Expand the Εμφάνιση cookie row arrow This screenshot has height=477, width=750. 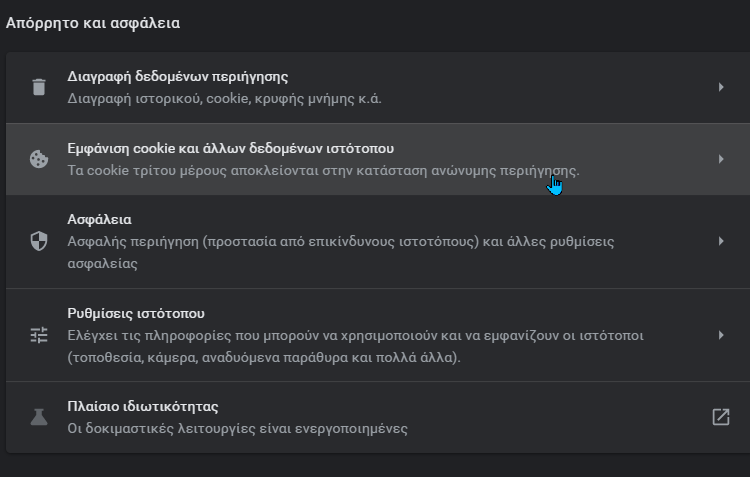point(721,159)
